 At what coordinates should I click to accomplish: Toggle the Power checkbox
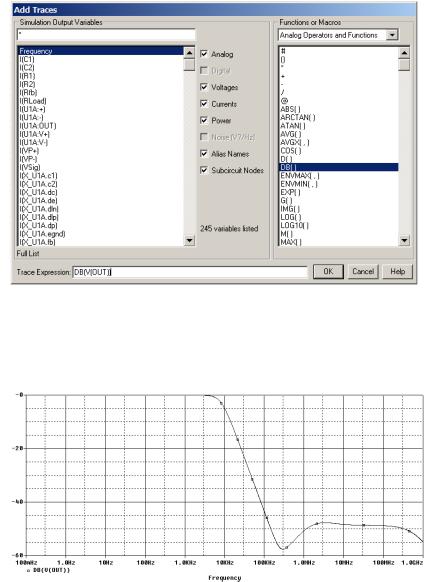[x=204, y=120]
